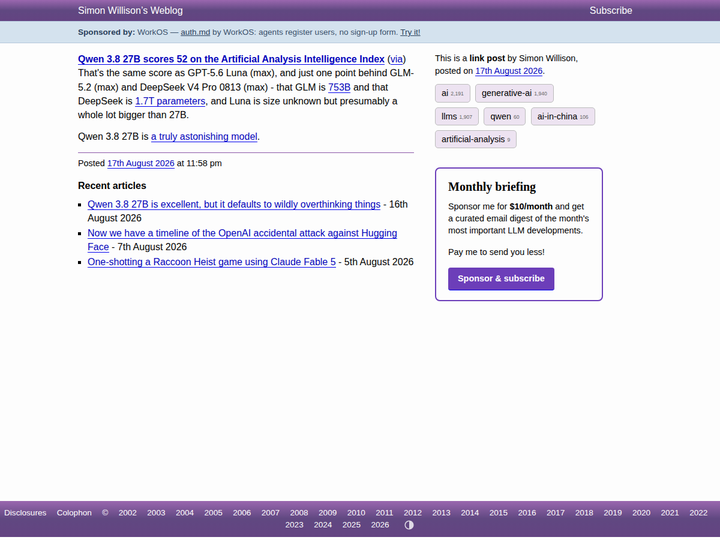The height and width of the screenshot is (540, 720).
Task: Go to the 2016 archive
Action: point(527,513)
